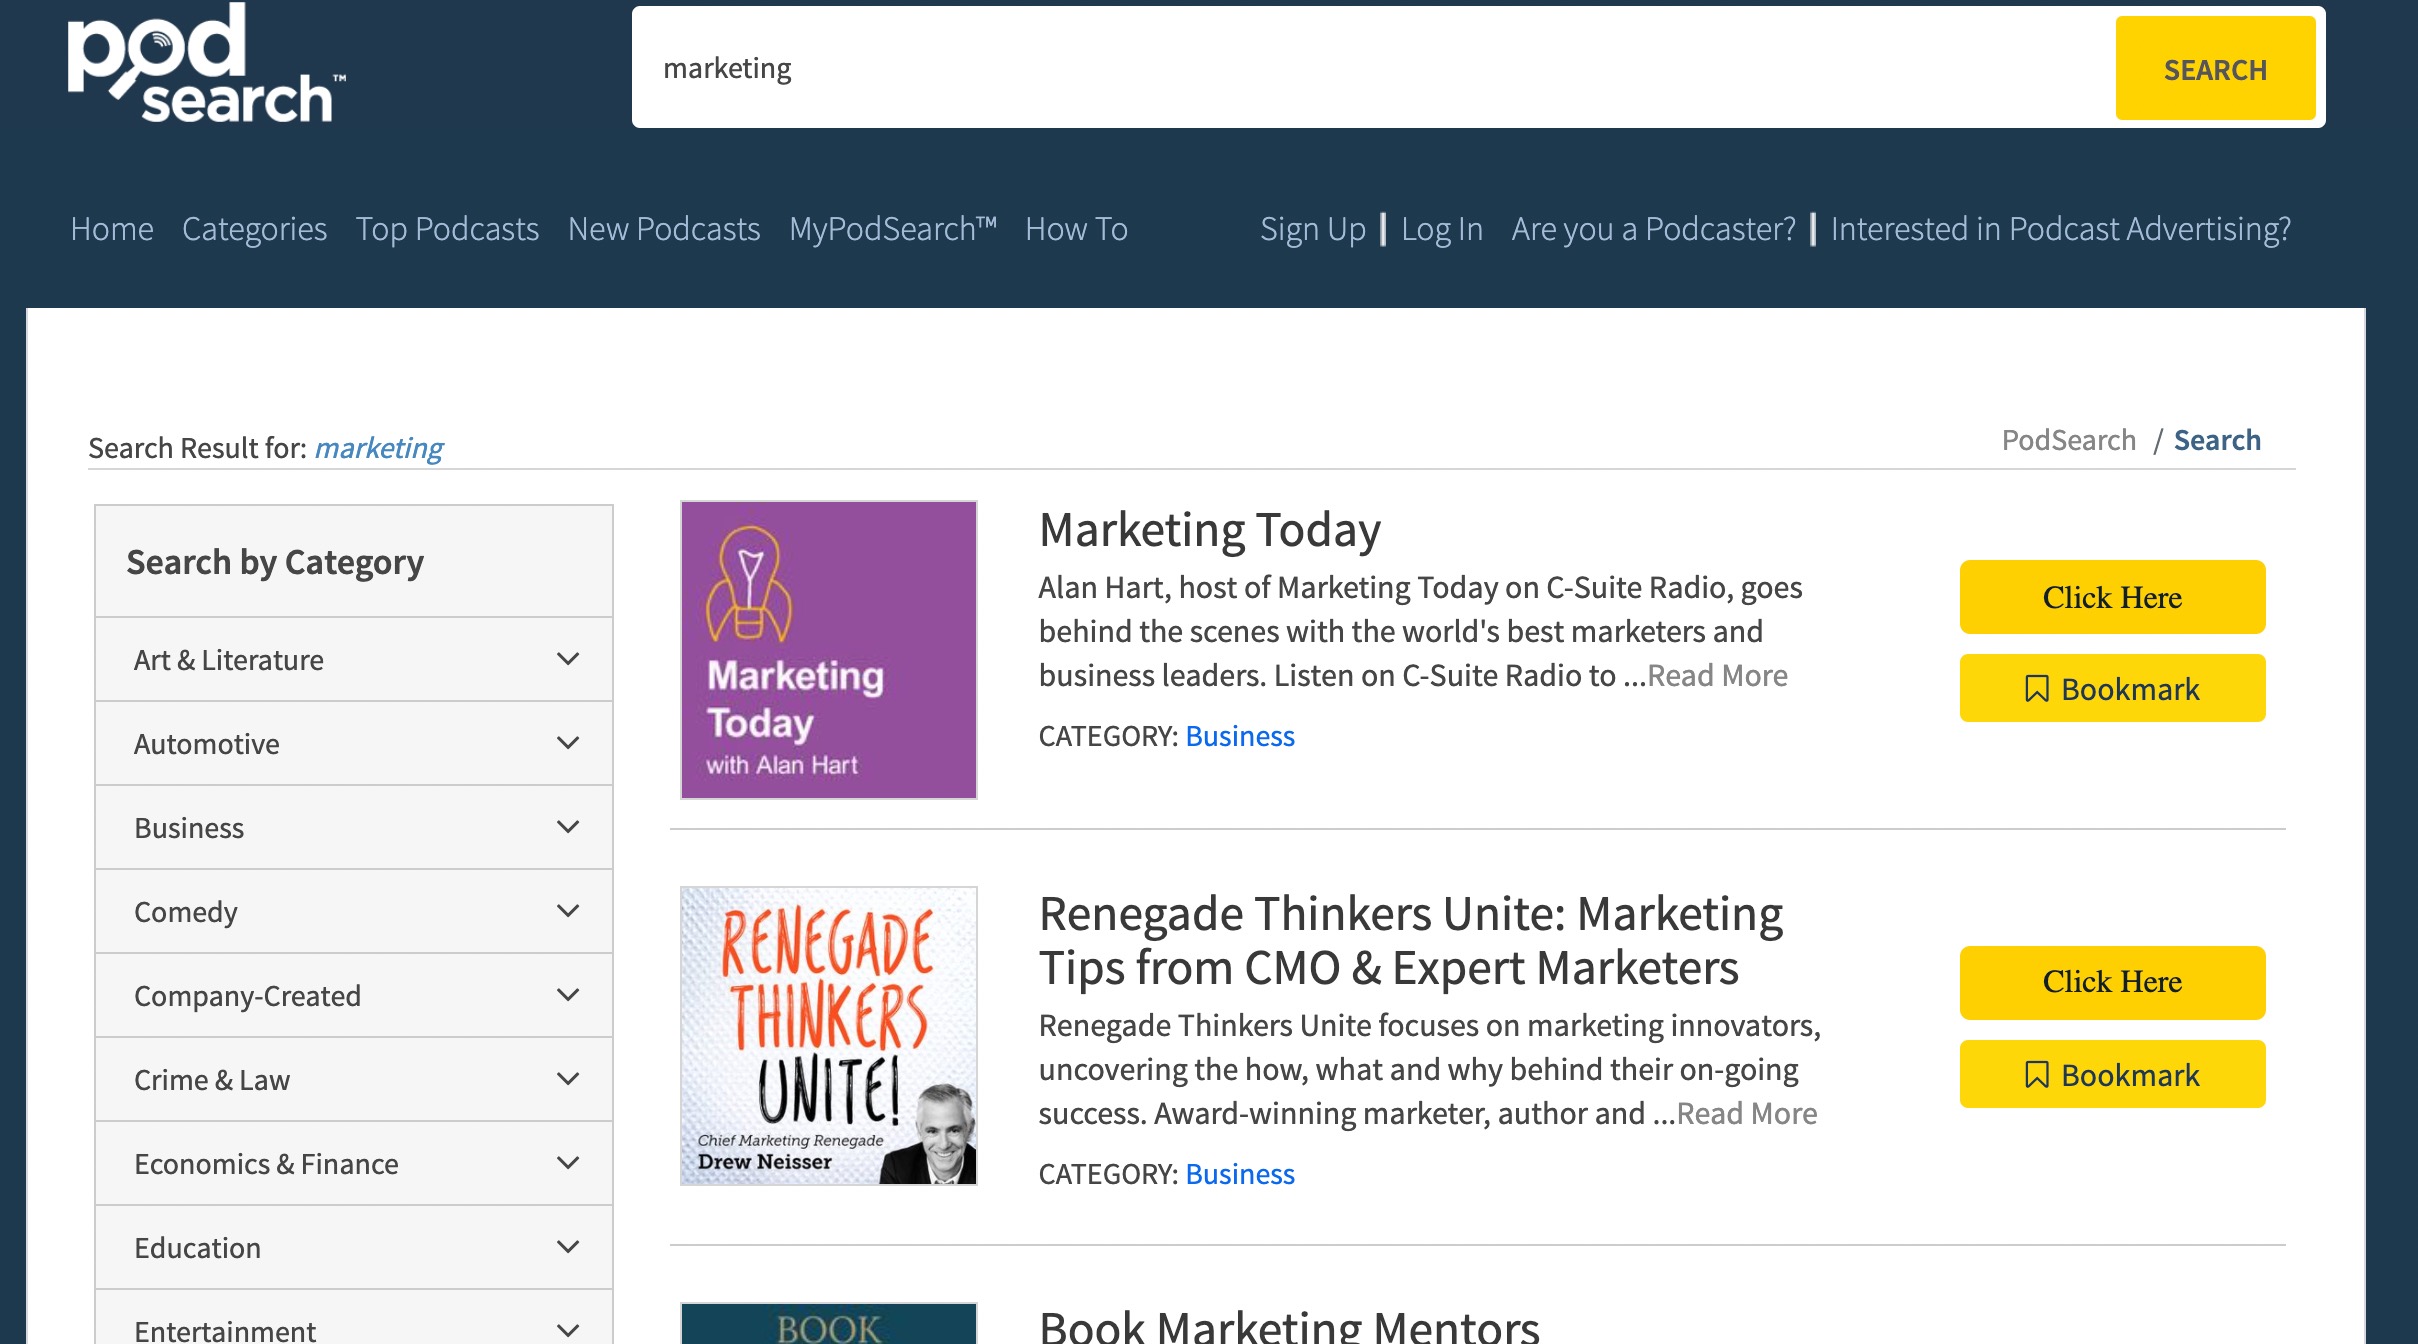Click italic marketing search term link

pos(379,448)
